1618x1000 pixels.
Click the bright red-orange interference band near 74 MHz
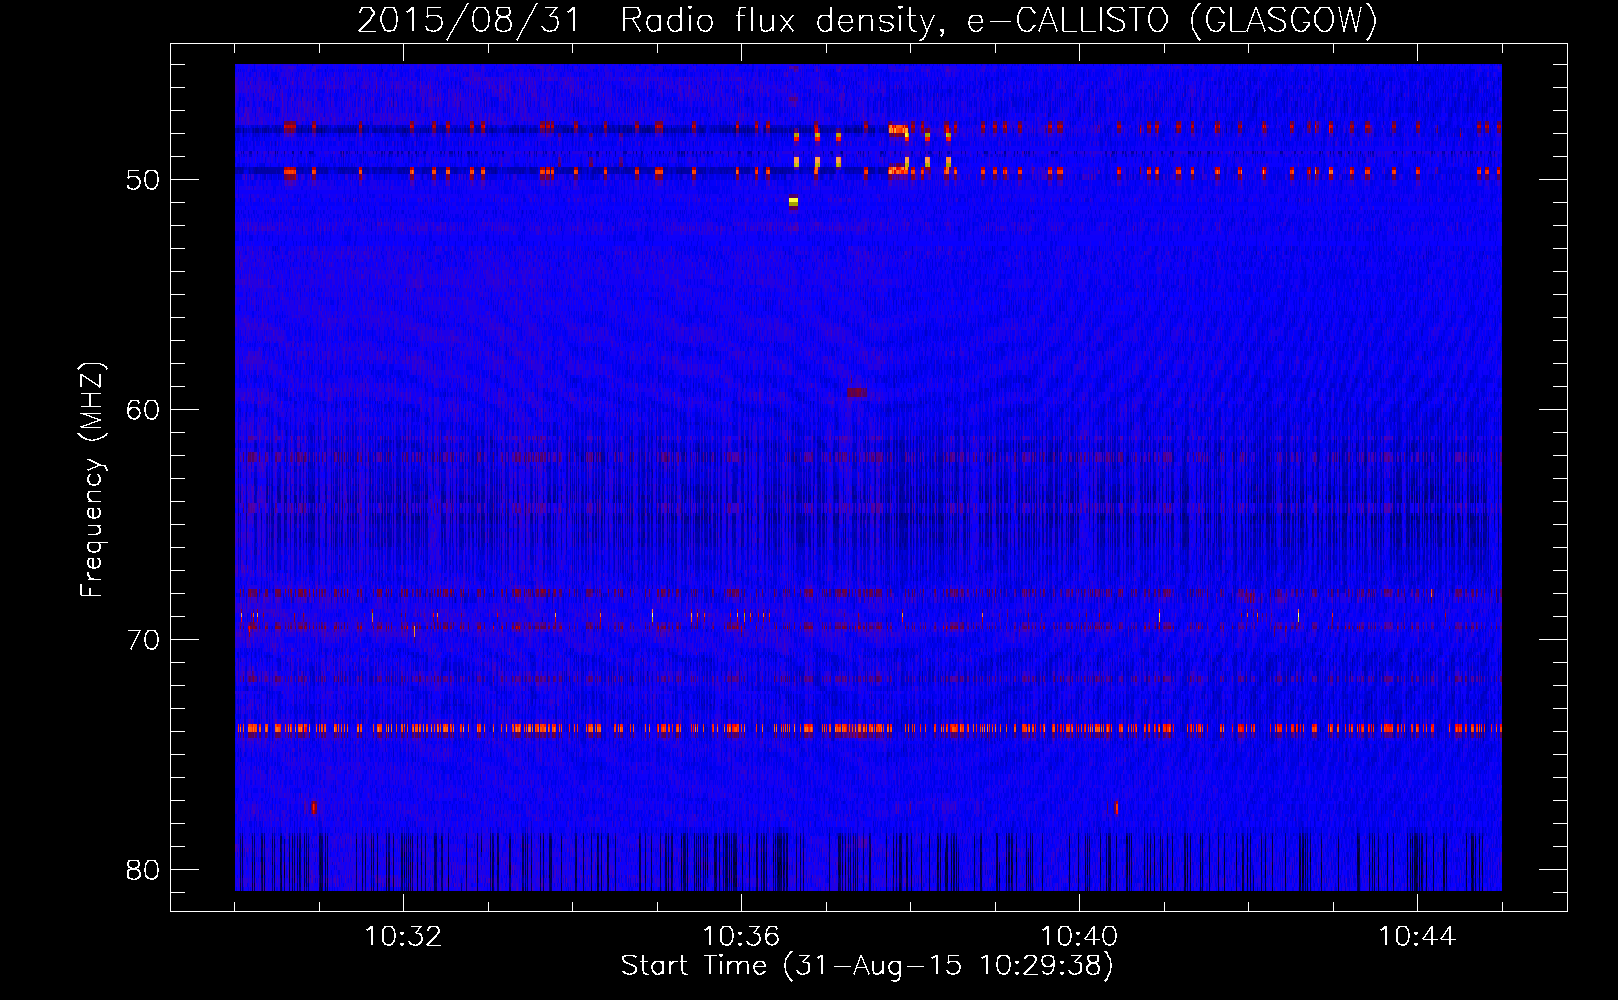(868, 728)
